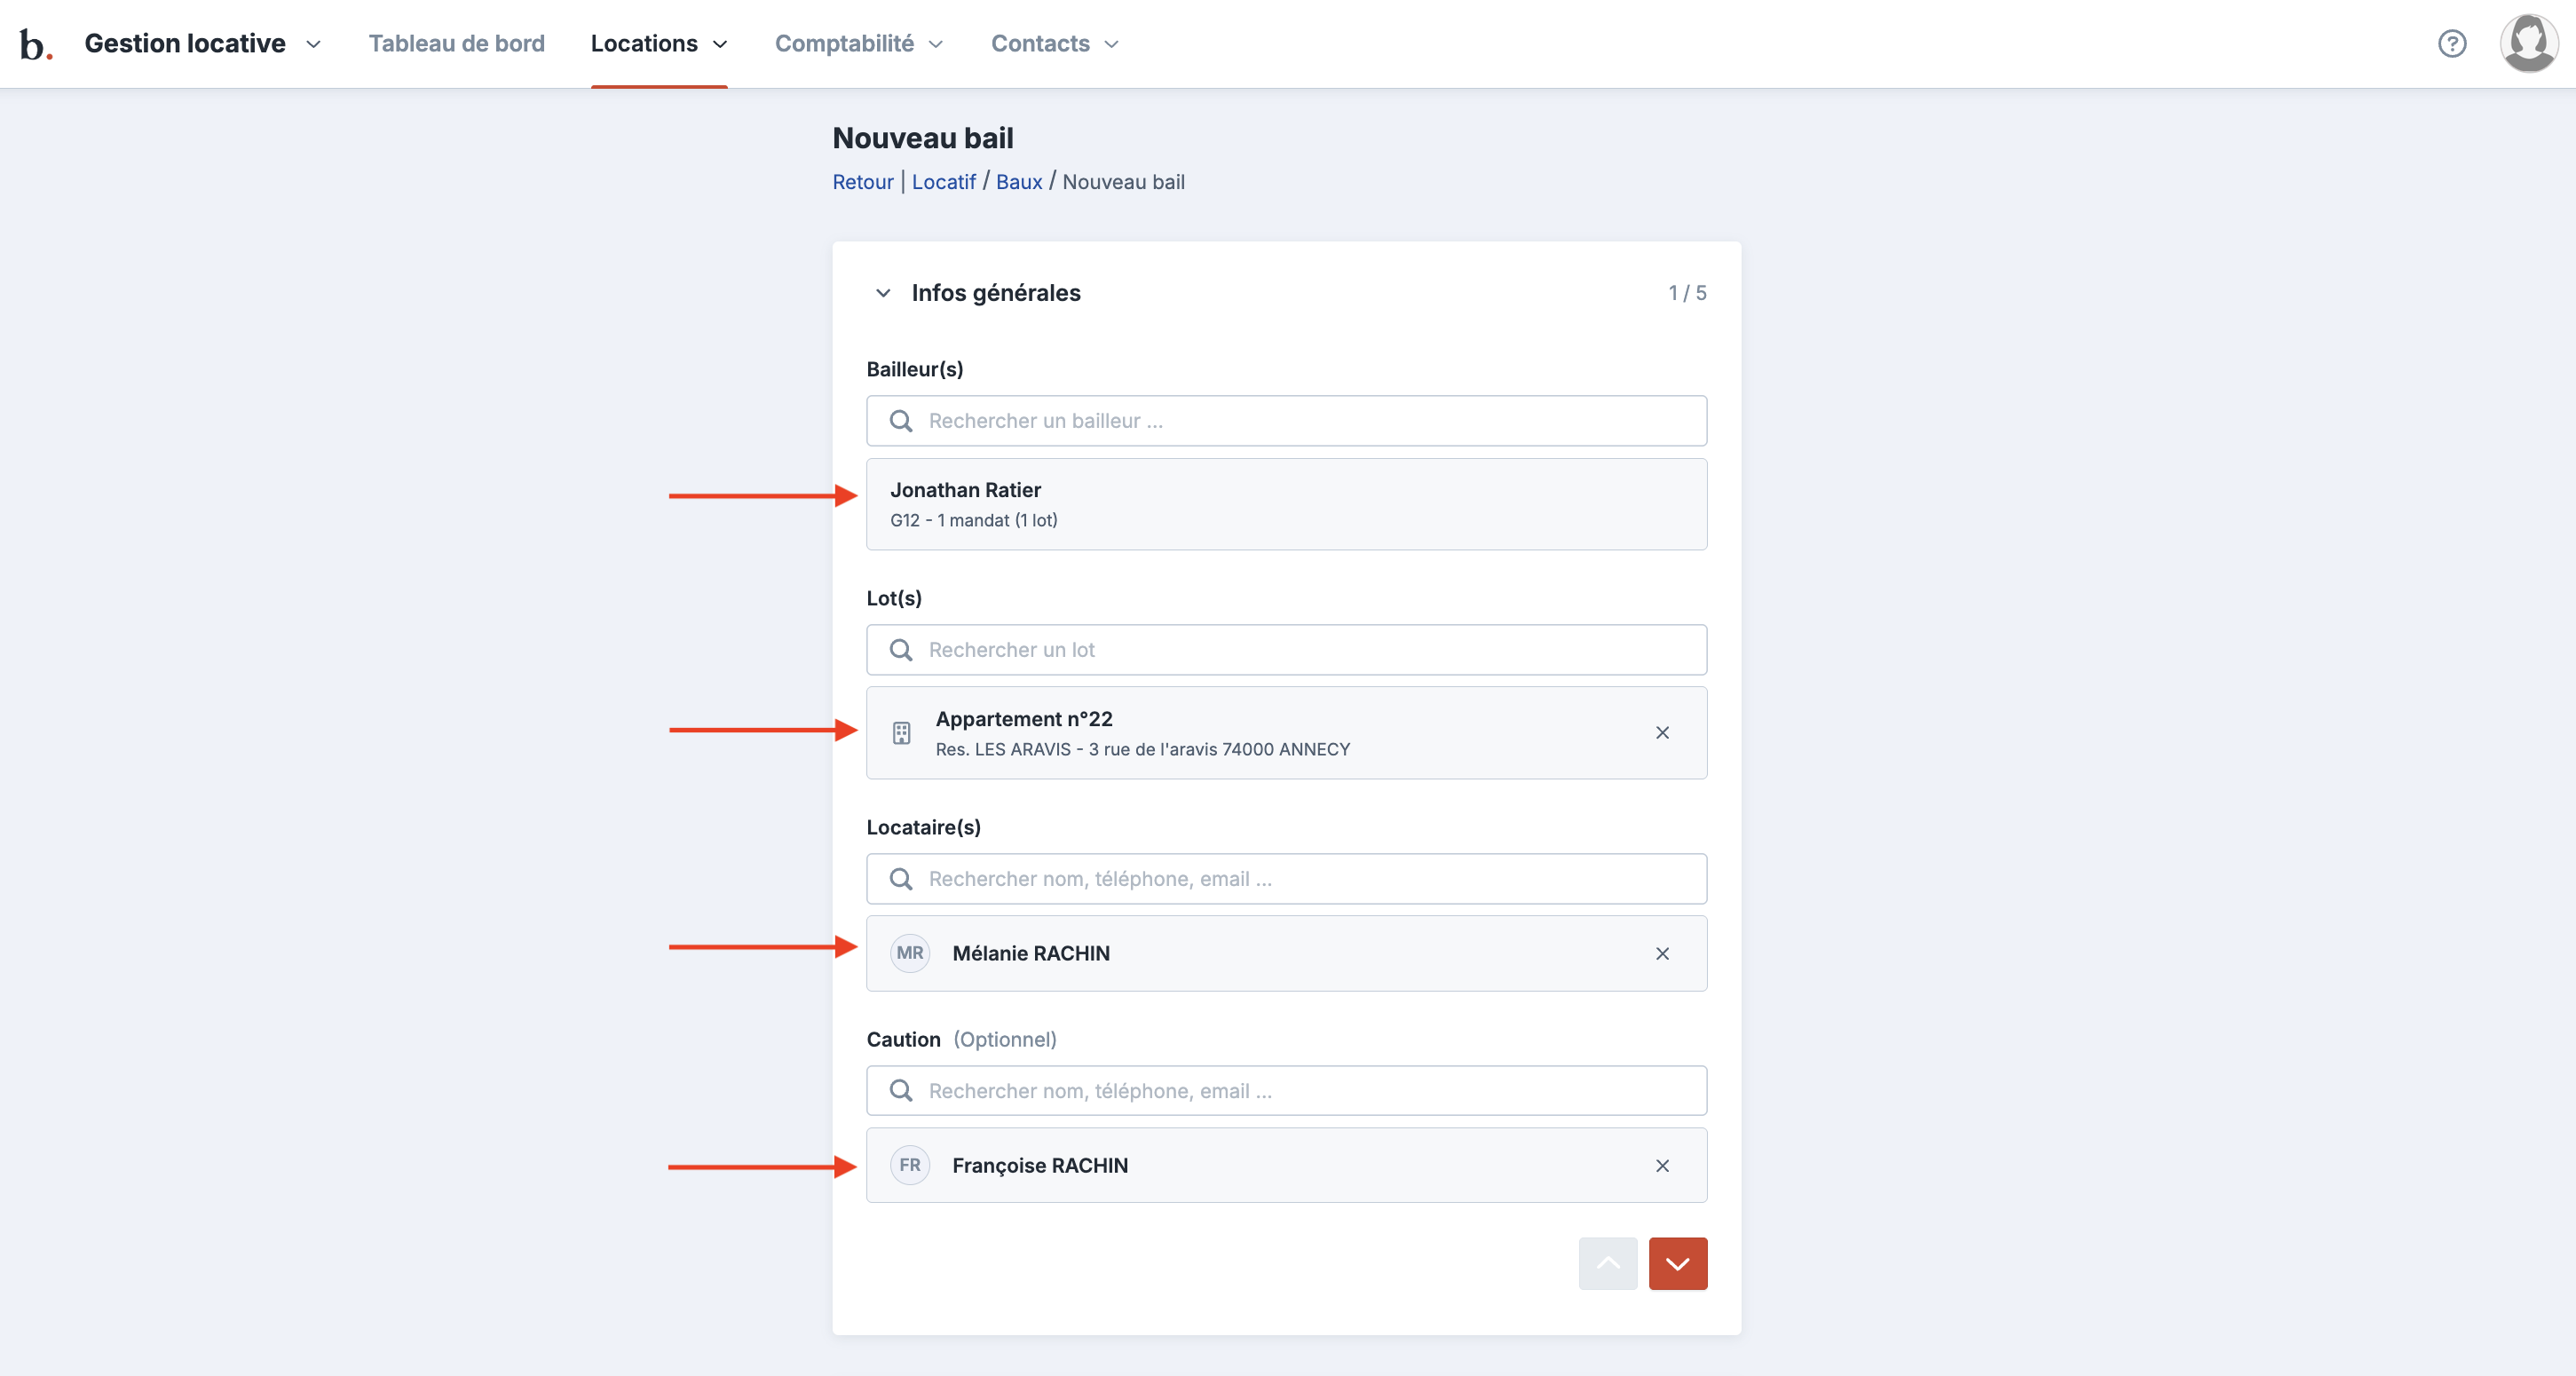Open the Locations menu

click(x=658, y=44)
